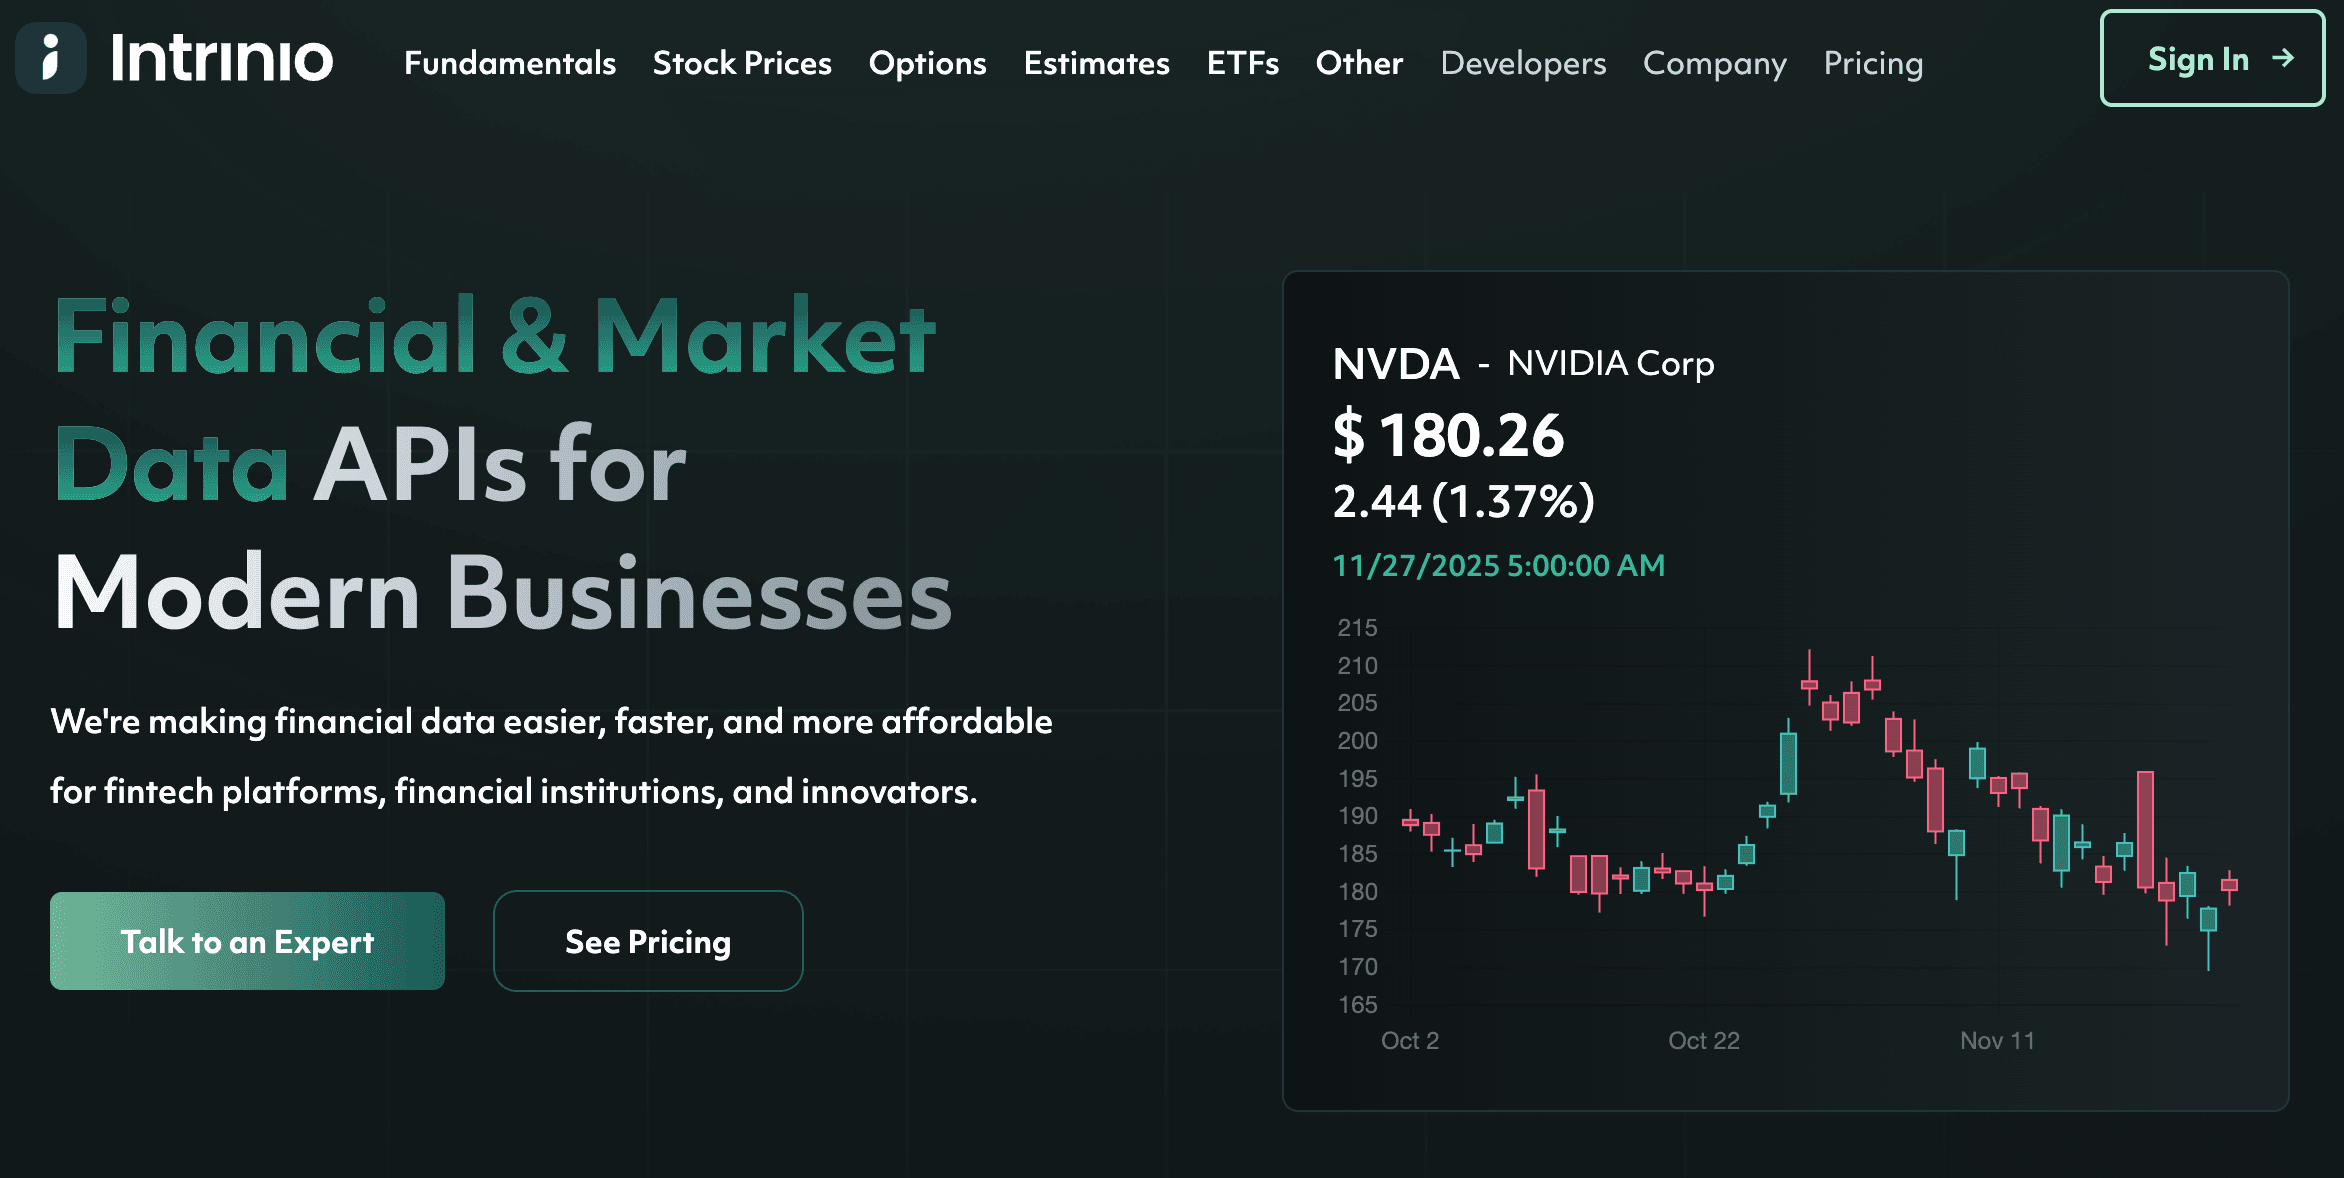Select ETFs in the navigation bar
The height and width of the screenshot is (1178, 2344).
[1242, 63]
